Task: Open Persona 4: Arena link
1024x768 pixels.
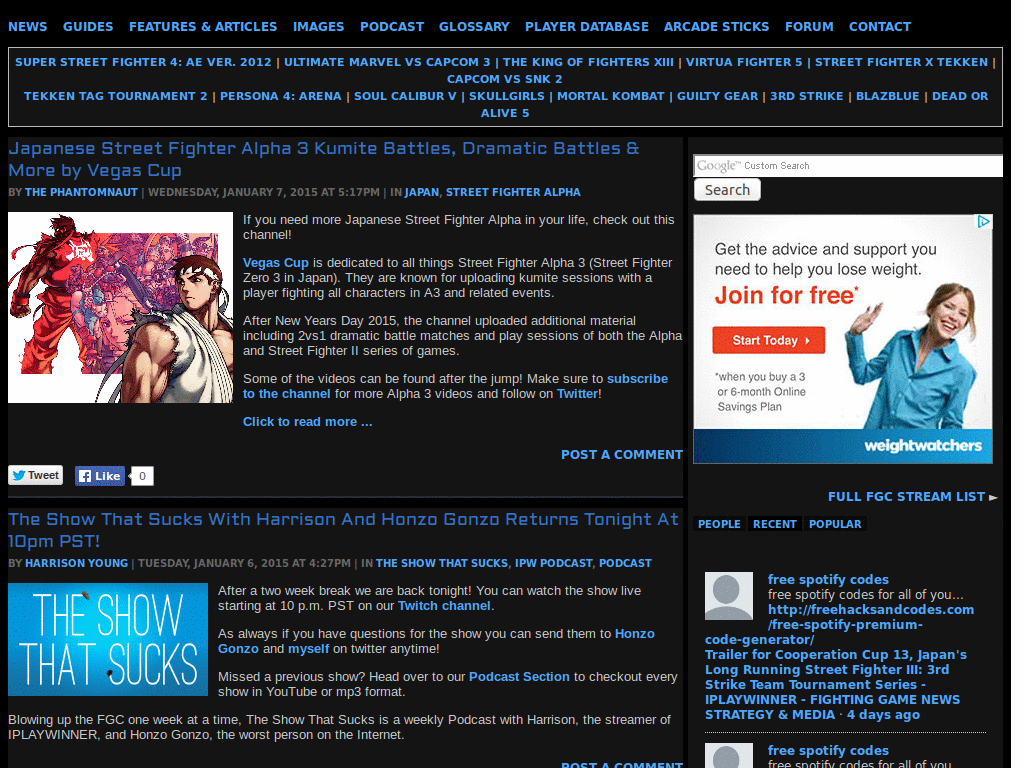Action: 281,96
